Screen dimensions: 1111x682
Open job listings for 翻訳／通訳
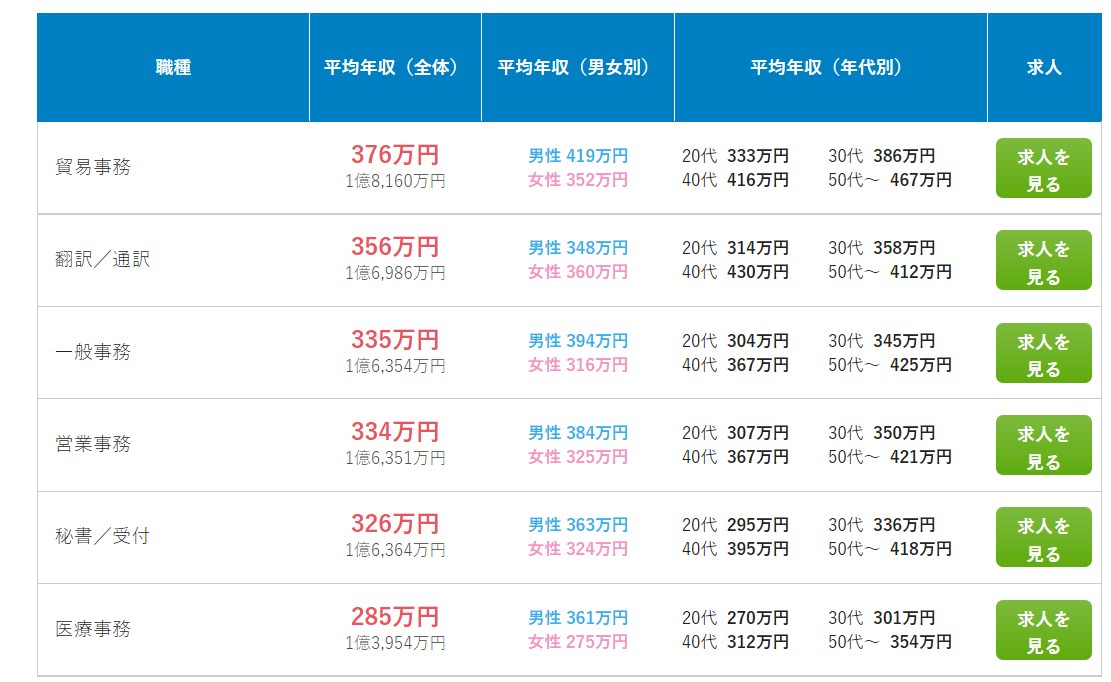pos(1043,261)
